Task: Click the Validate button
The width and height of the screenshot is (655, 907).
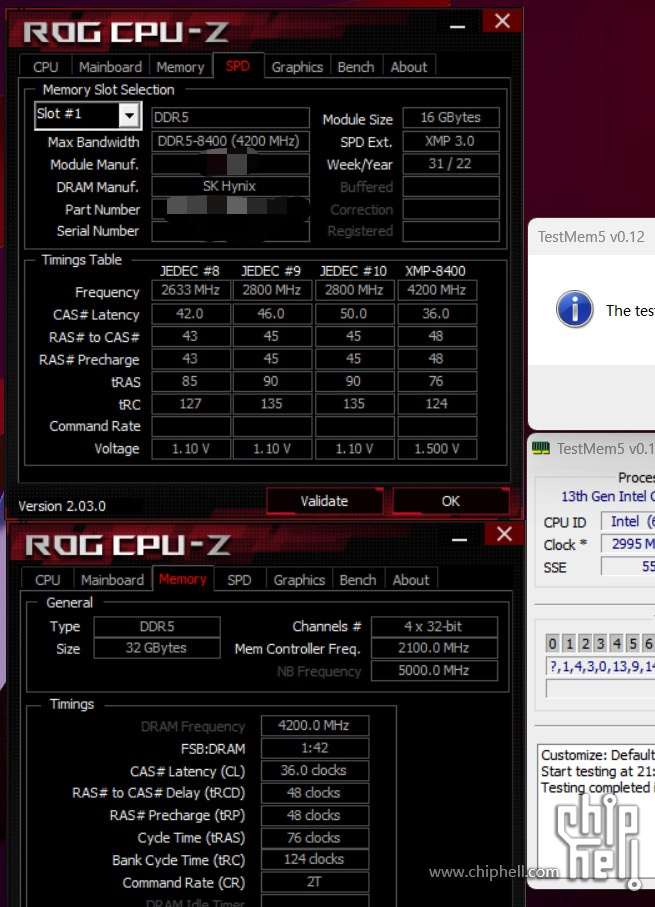Action: pyautogui.click(x=324, y=501)
